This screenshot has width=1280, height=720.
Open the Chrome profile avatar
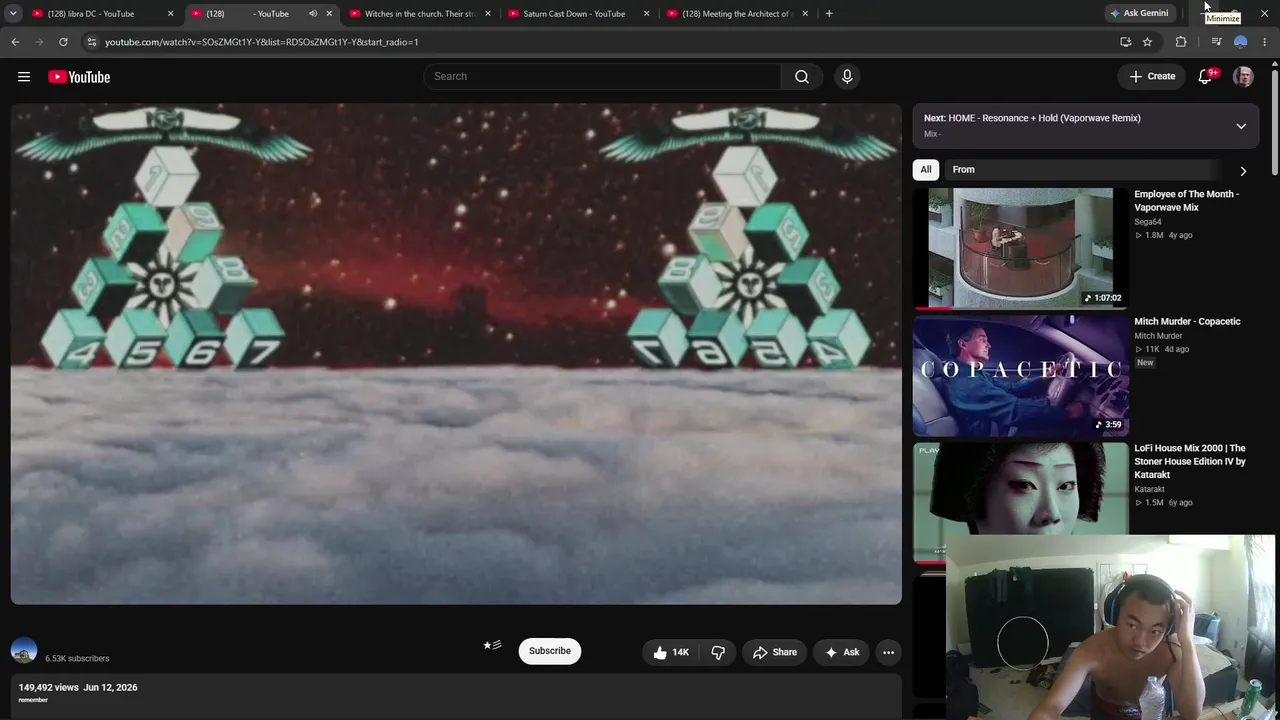[x=1241, y=42]
